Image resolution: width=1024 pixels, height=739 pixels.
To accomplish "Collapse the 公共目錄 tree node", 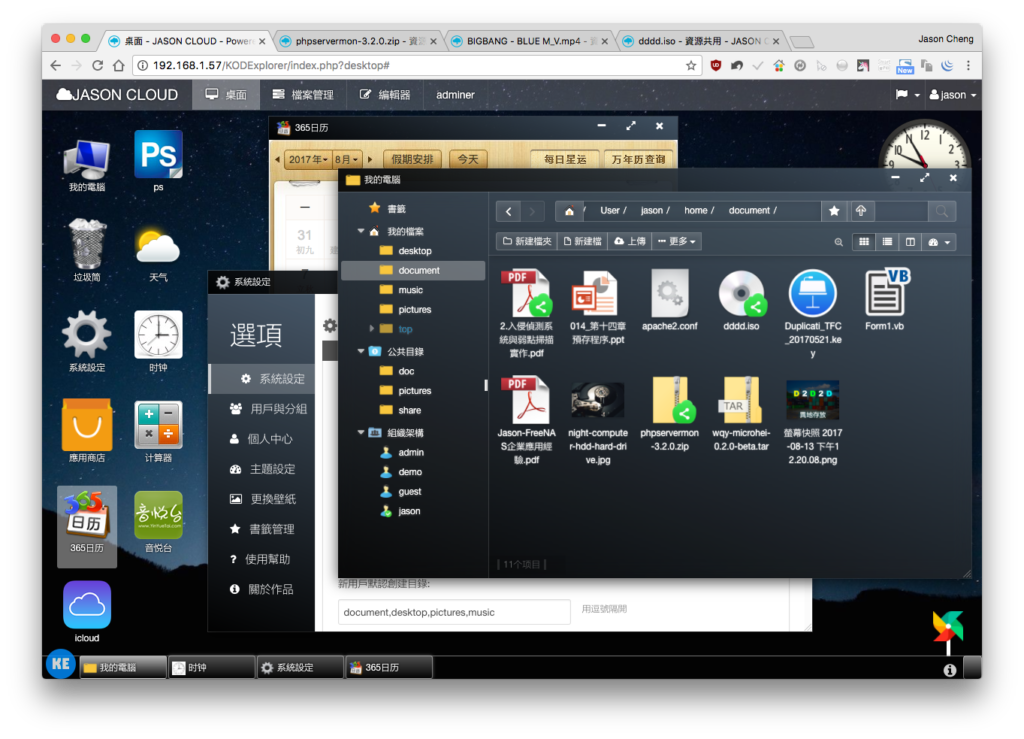I will click(360, 351).
